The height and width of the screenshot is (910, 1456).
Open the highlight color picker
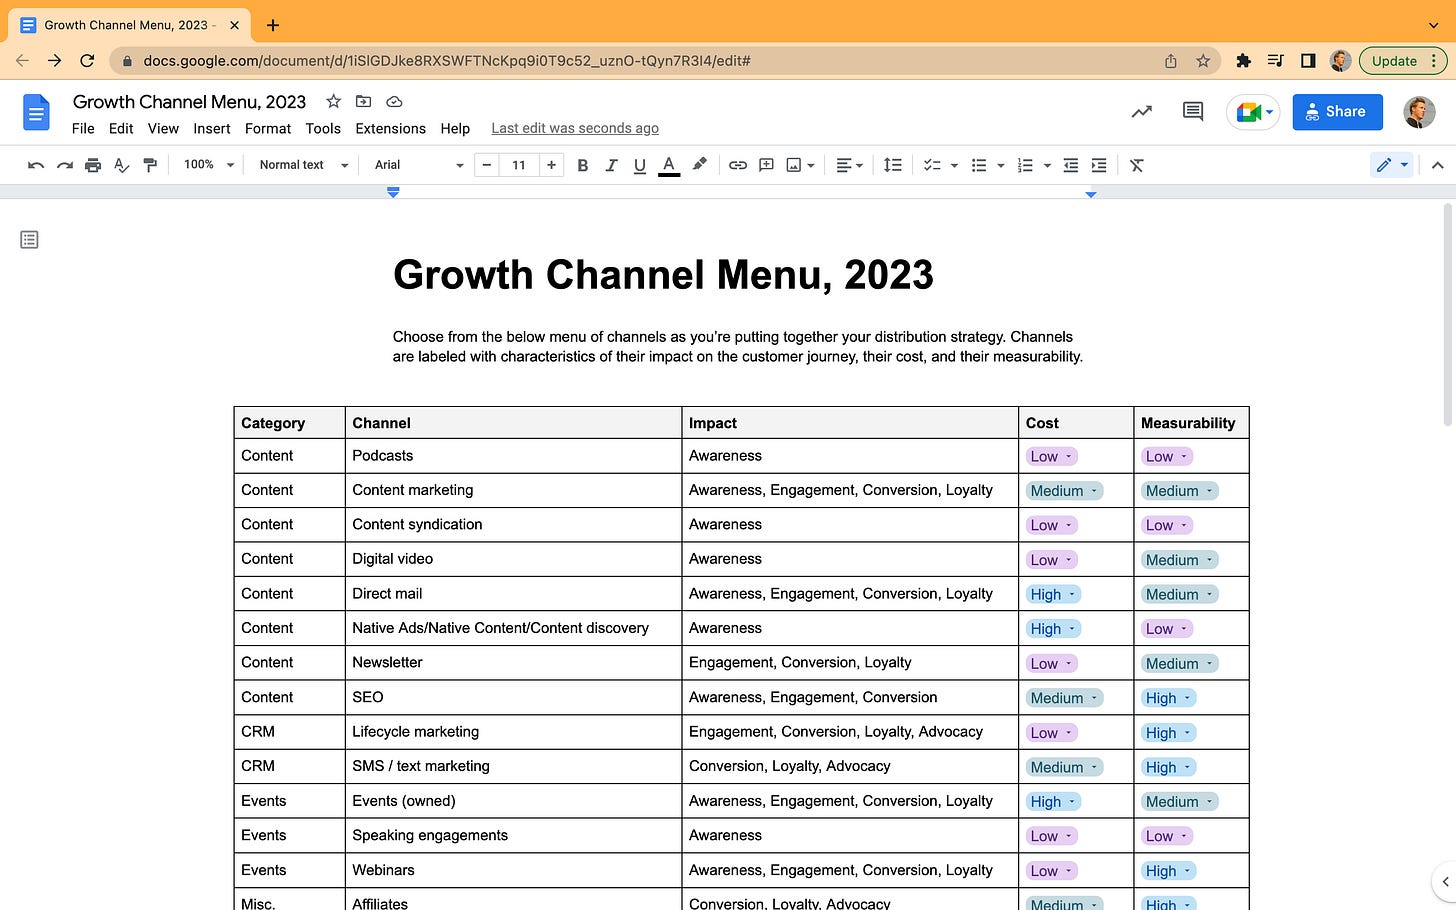click(x=699, y=165)
